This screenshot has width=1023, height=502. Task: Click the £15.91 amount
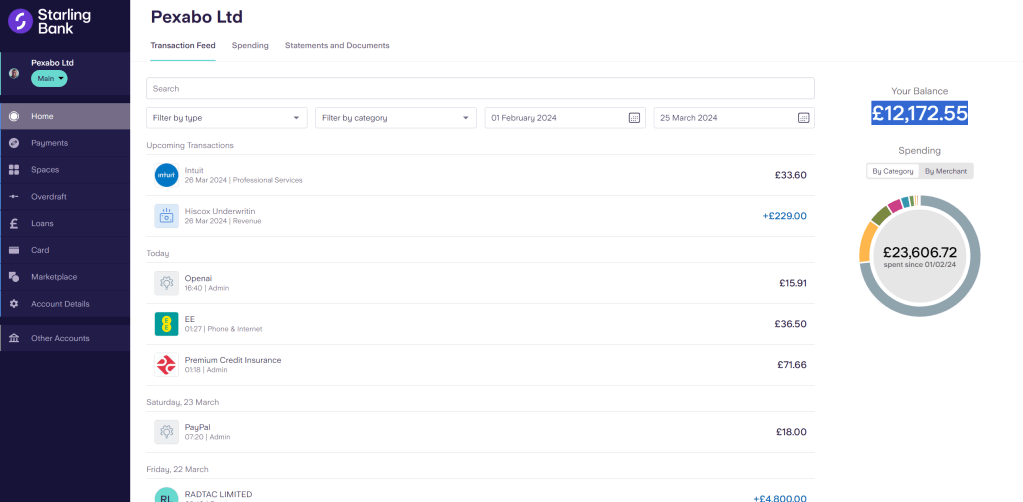pos(793,283)
